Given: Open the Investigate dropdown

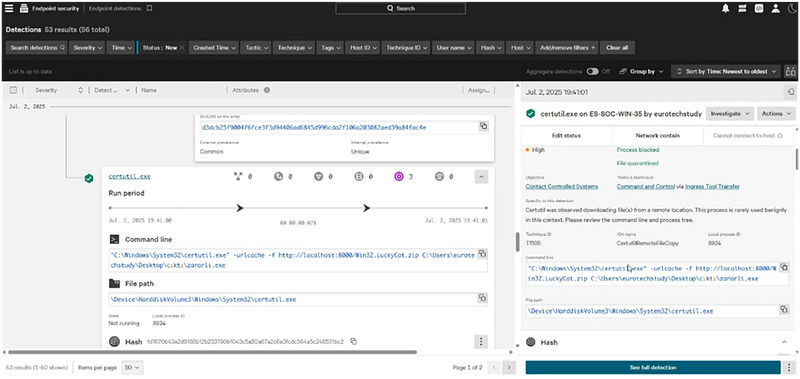Looking at the screenshot, I should tap(729, 113).
